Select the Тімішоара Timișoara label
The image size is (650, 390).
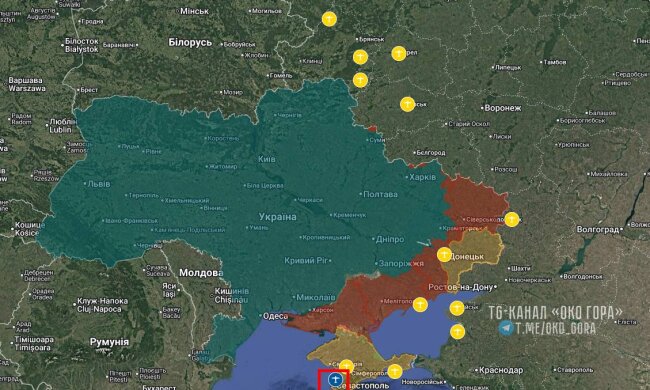(x=34, y=344)
